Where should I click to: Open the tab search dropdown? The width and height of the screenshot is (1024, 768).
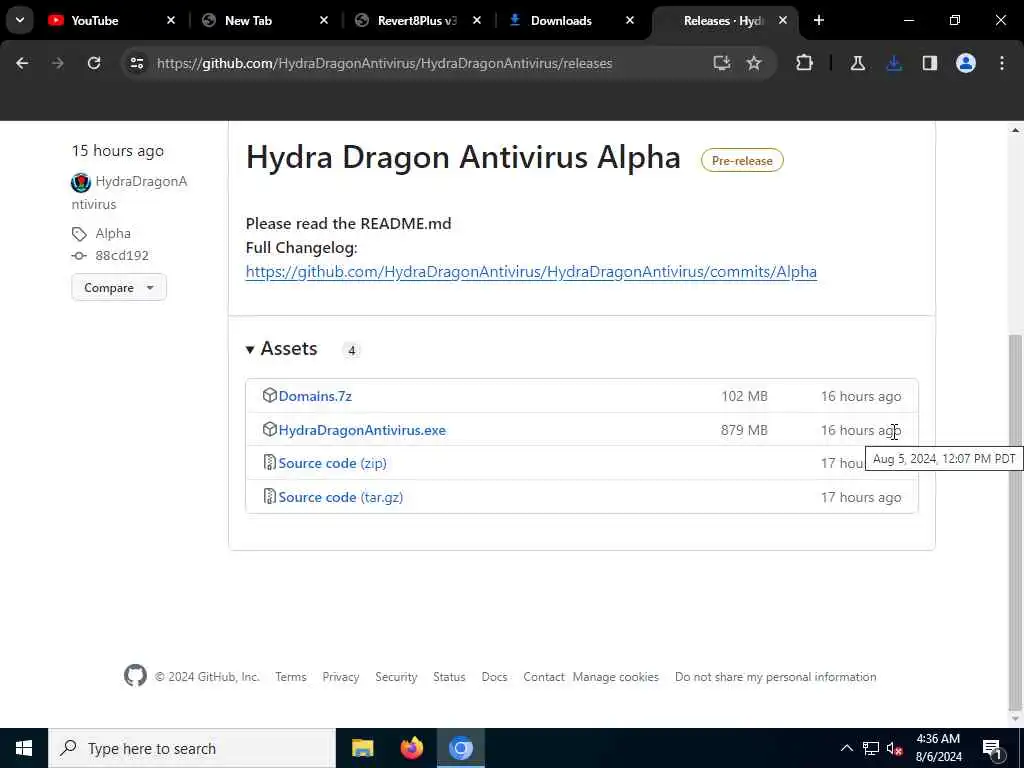(20, 20)
